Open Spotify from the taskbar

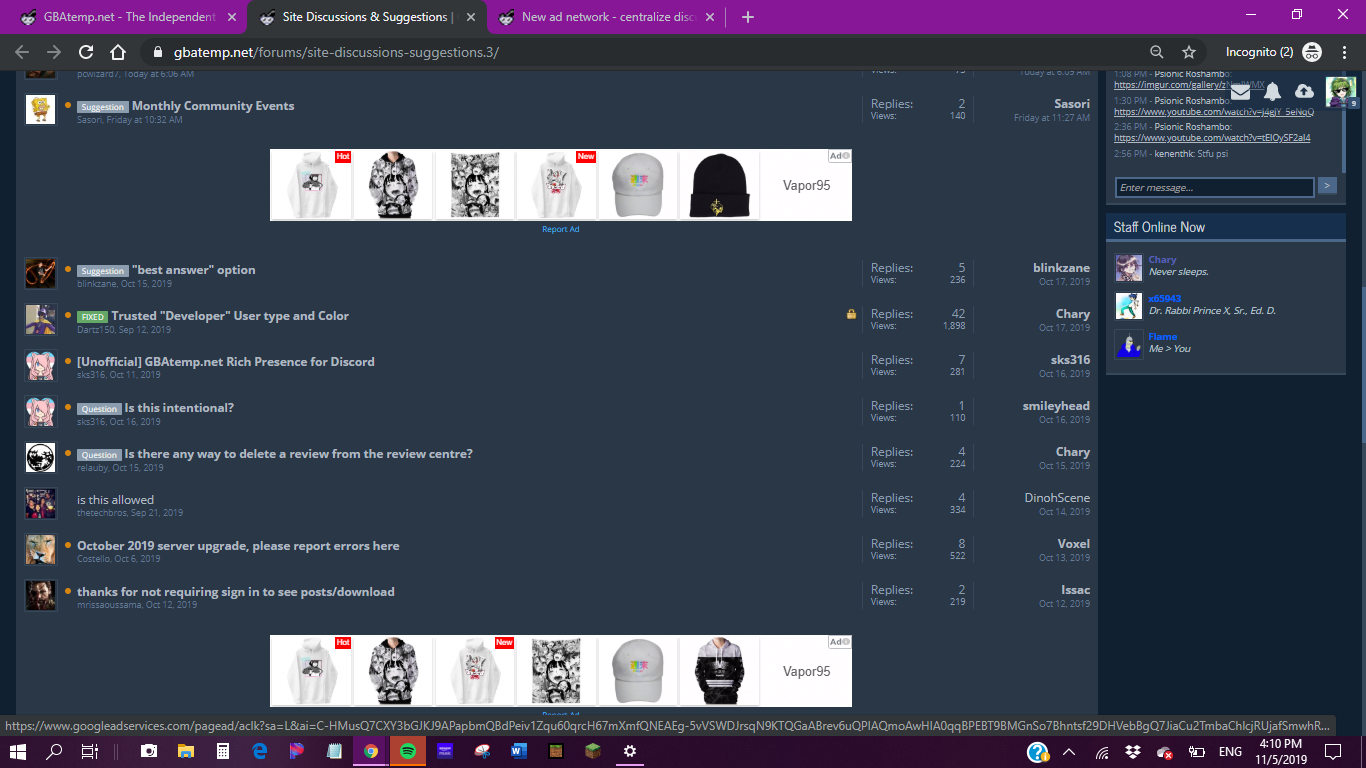(x=408, y=751)
